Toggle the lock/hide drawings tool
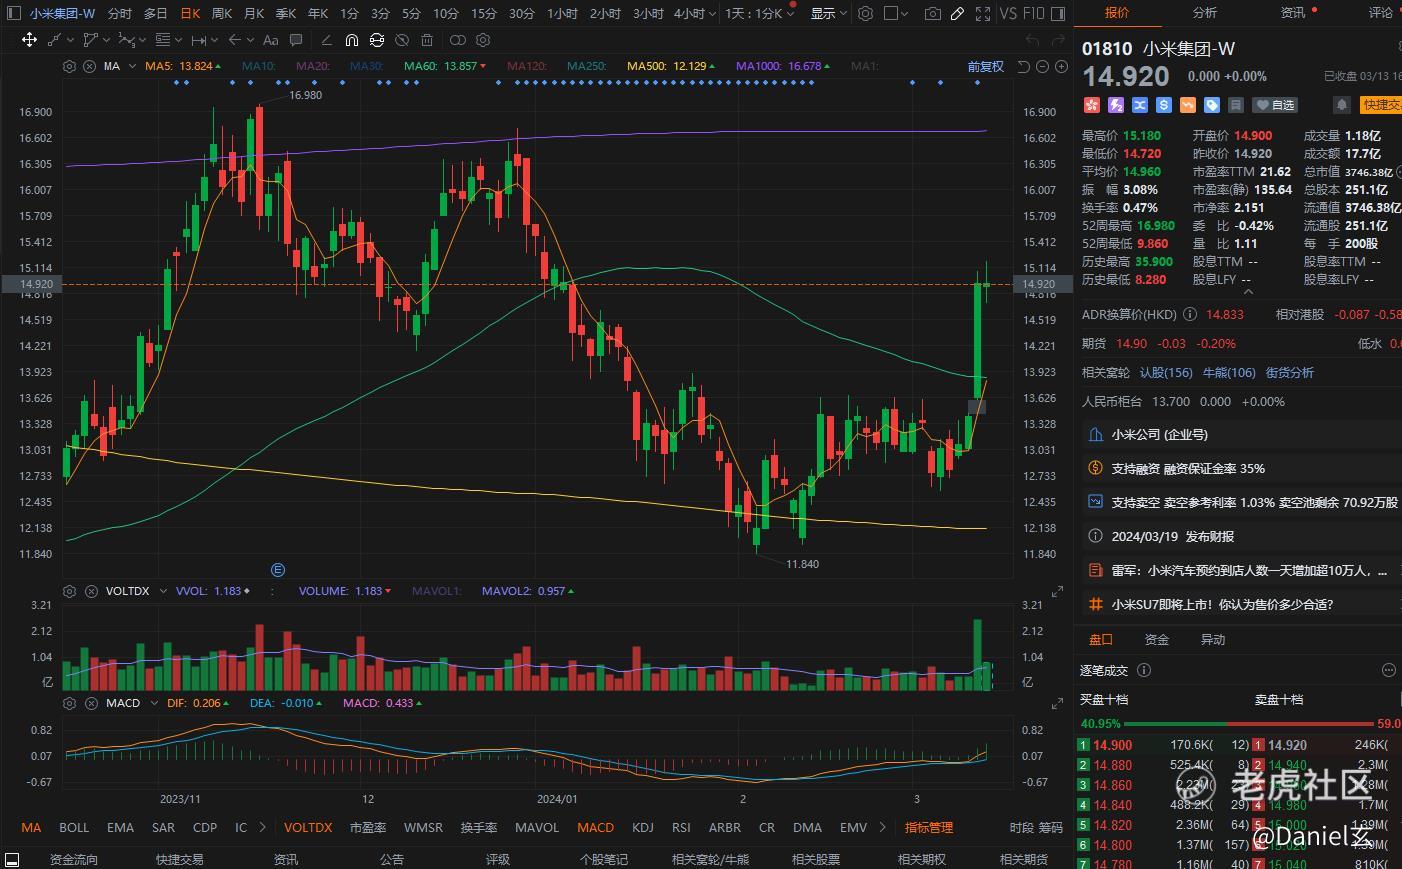Viewport: 1402px width, 869px height. [x=376, y=40]
